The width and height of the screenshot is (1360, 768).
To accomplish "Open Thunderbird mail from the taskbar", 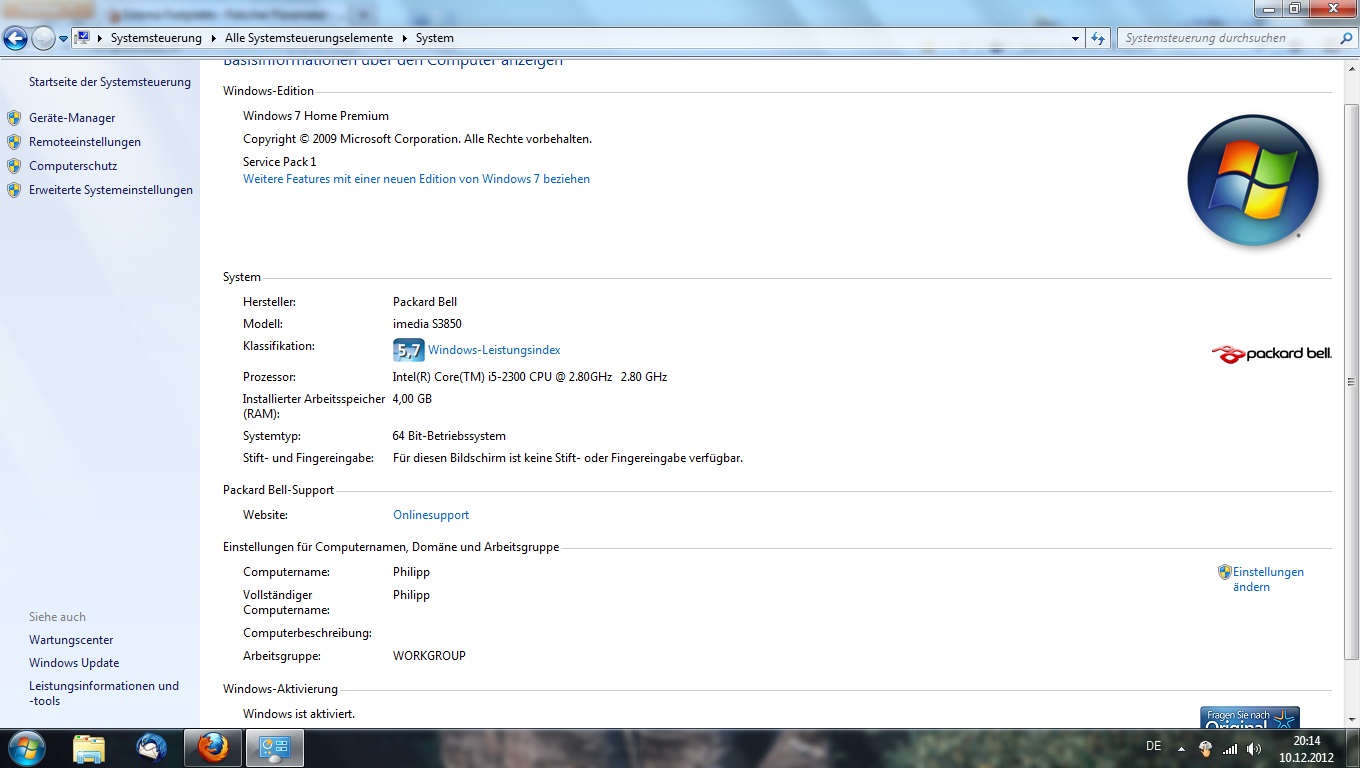I will tap(152, 748).
